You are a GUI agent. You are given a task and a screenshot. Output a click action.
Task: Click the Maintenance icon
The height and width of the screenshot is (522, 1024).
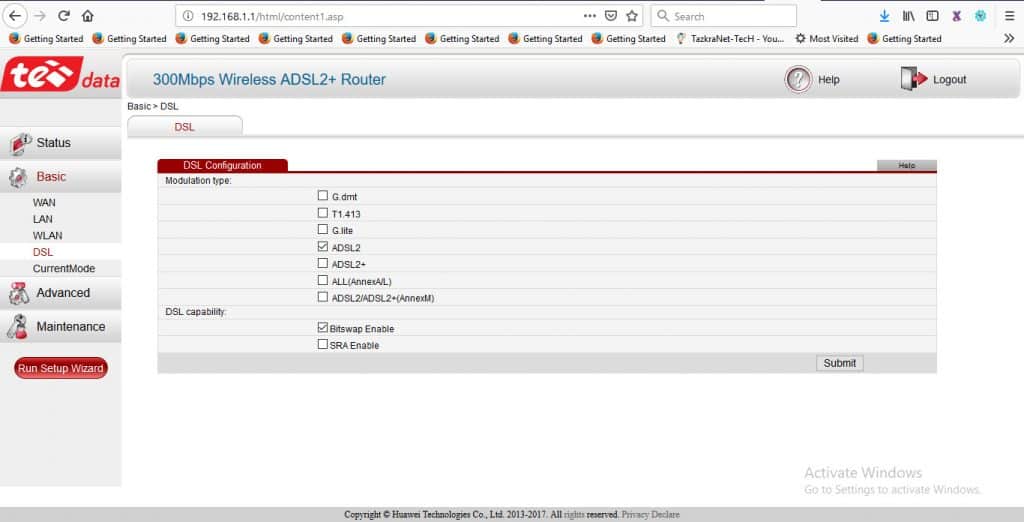(x=18, y=327)
